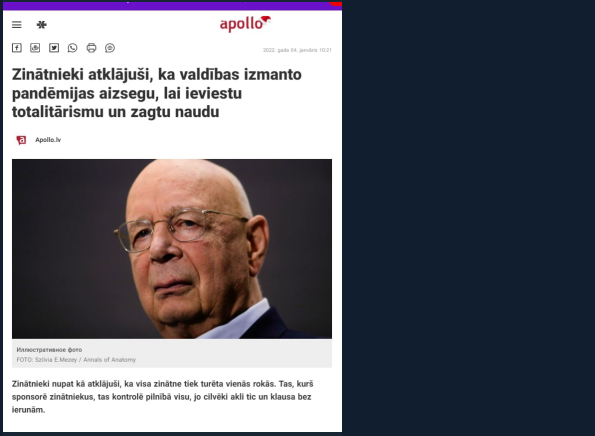This screenshot has height=436, width=595.
Task: Click the asterisk-shaped icon beside the menu
Action: tap(42, 25)
